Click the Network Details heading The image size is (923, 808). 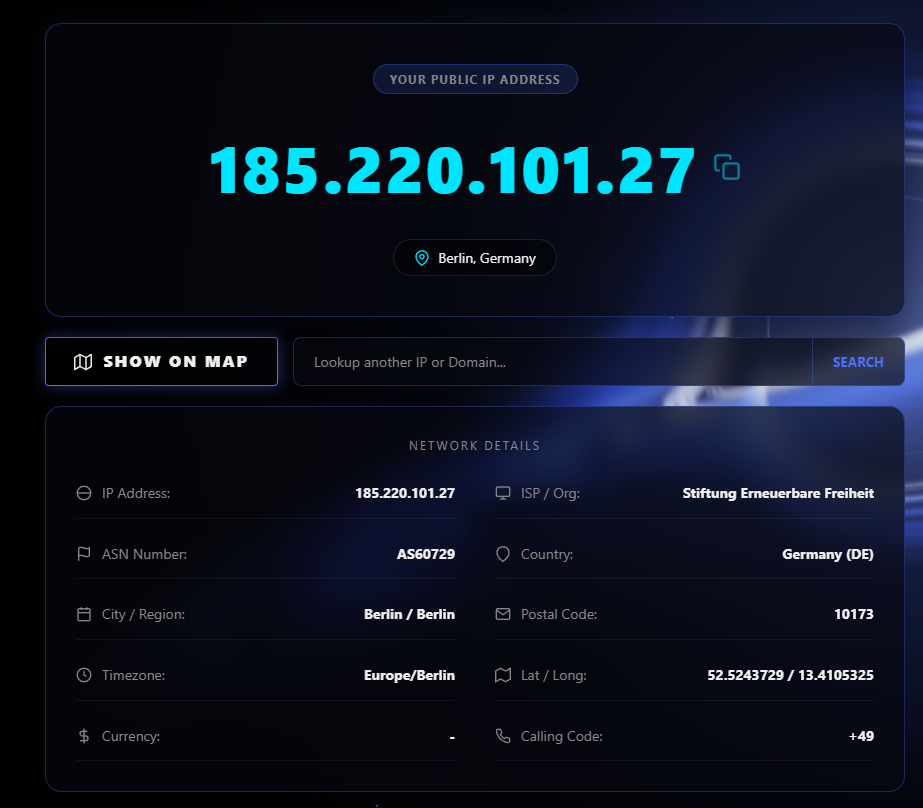coord(474,445)
